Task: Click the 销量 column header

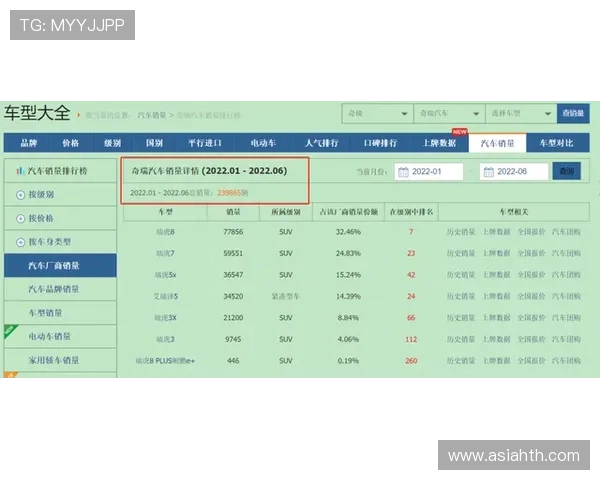Action: (x=233, y=212)
